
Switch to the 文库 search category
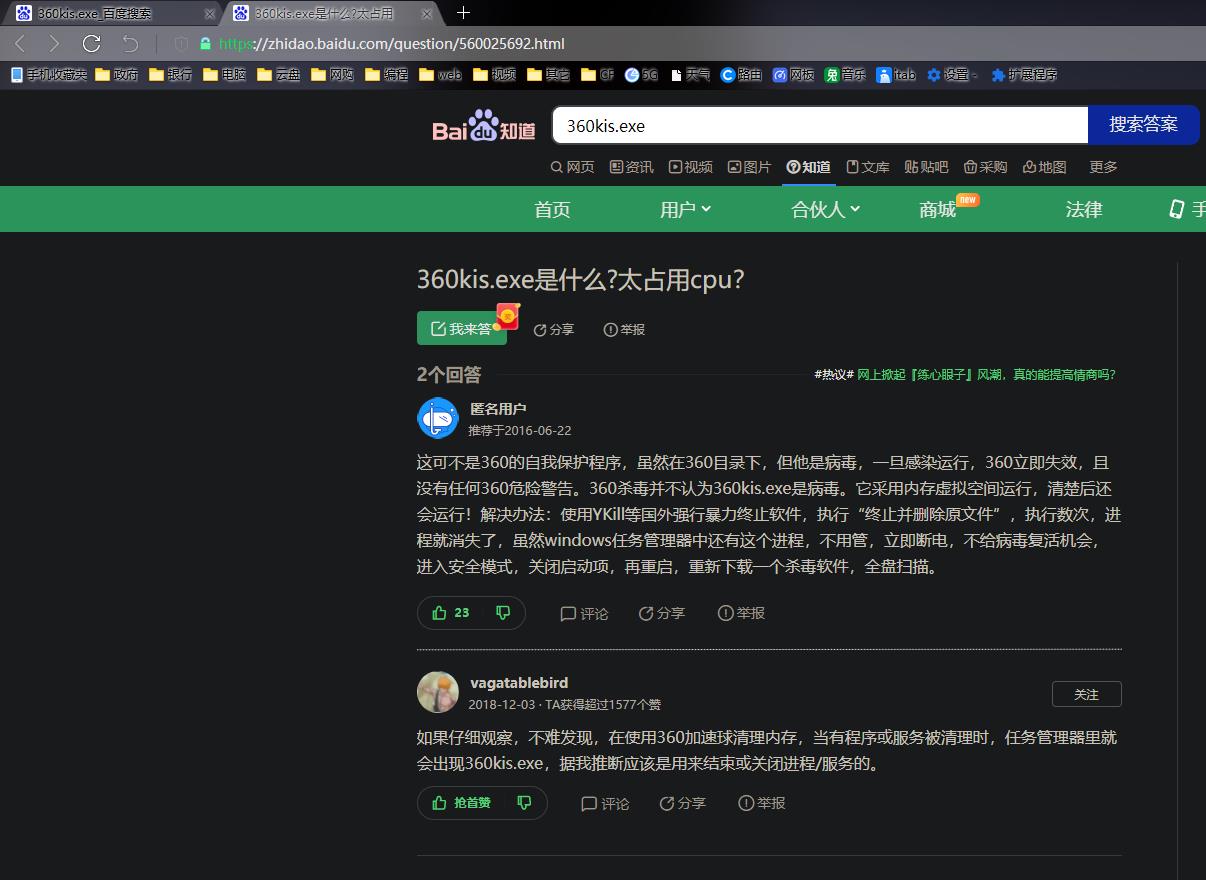(868, 167)
